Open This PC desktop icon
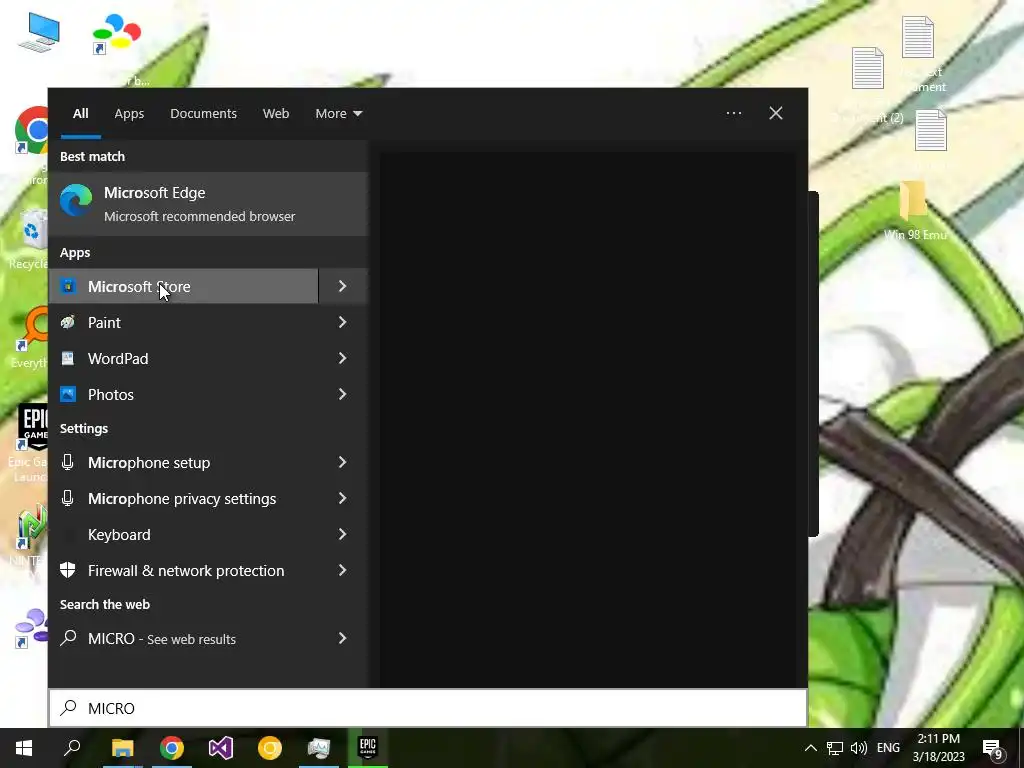Viewport: 1024px width, 768px height. tap(39, 33)
